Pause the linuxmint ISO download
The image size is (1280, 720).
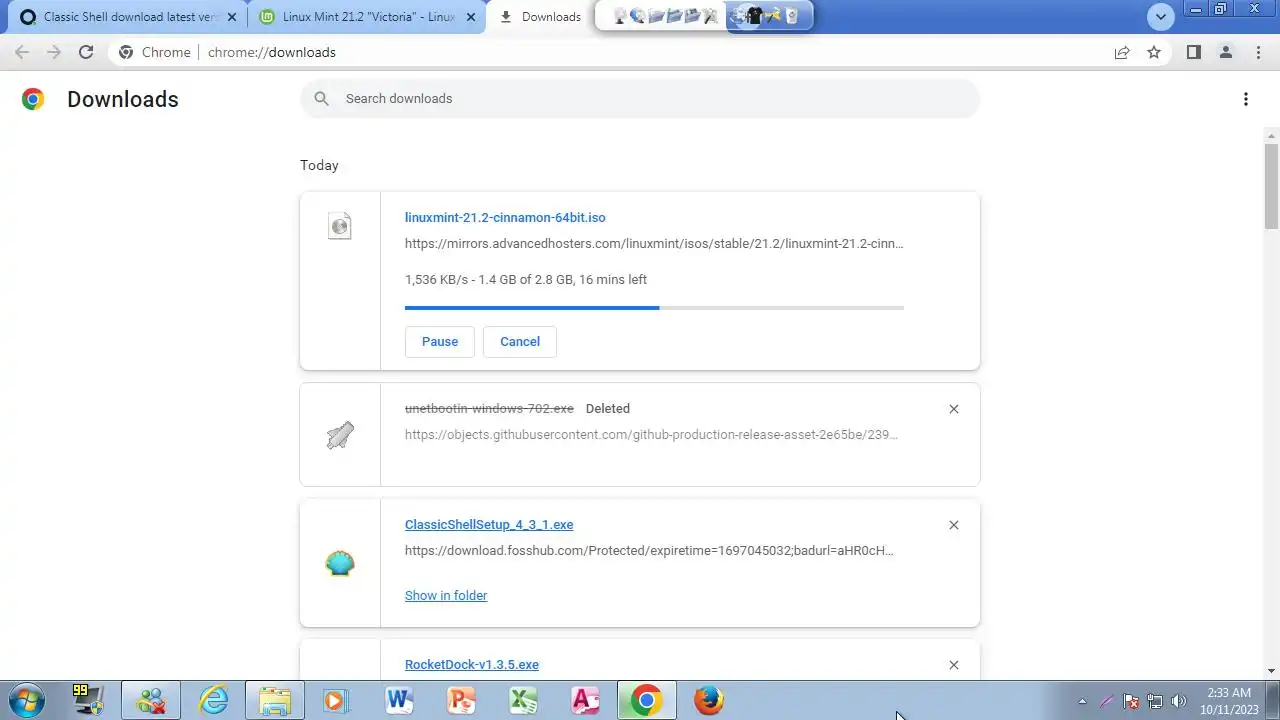point(440,341)
